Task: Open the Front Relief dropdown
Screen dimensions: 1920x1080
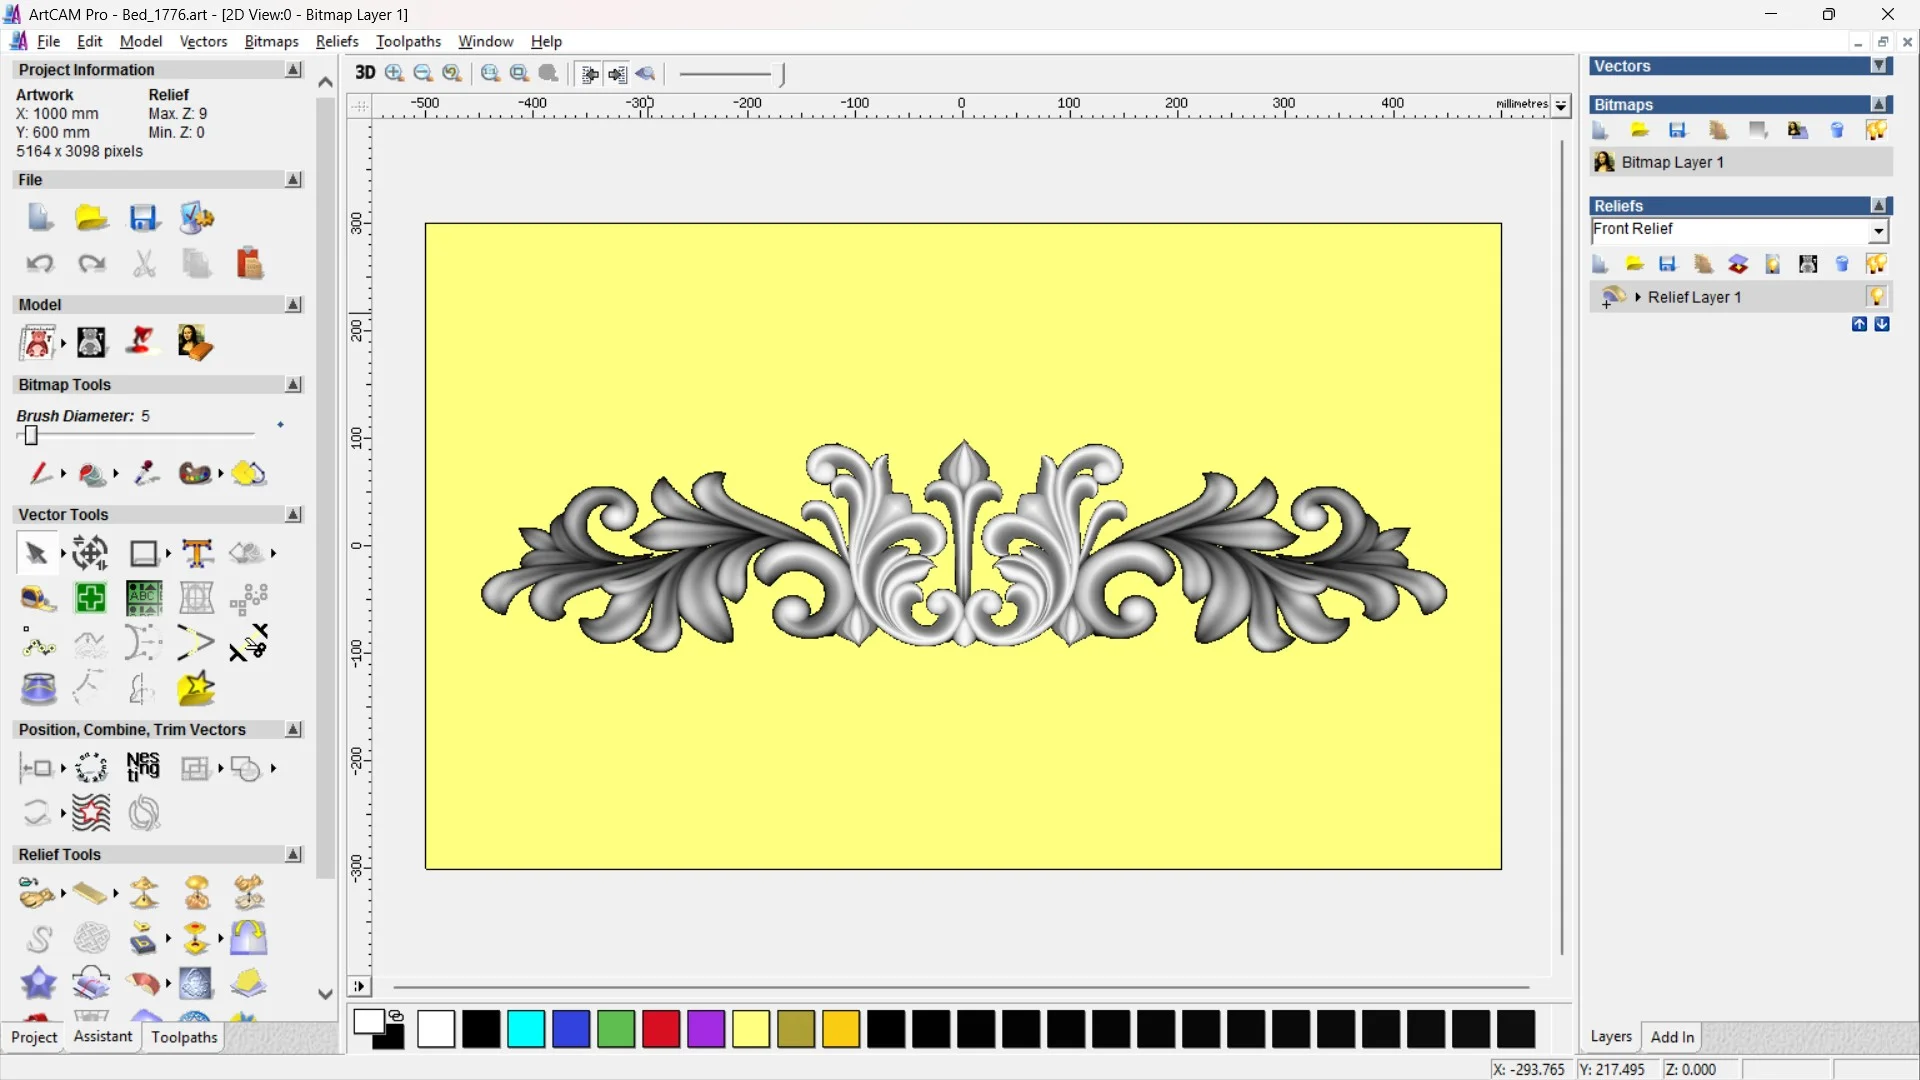Action: 1879,231
